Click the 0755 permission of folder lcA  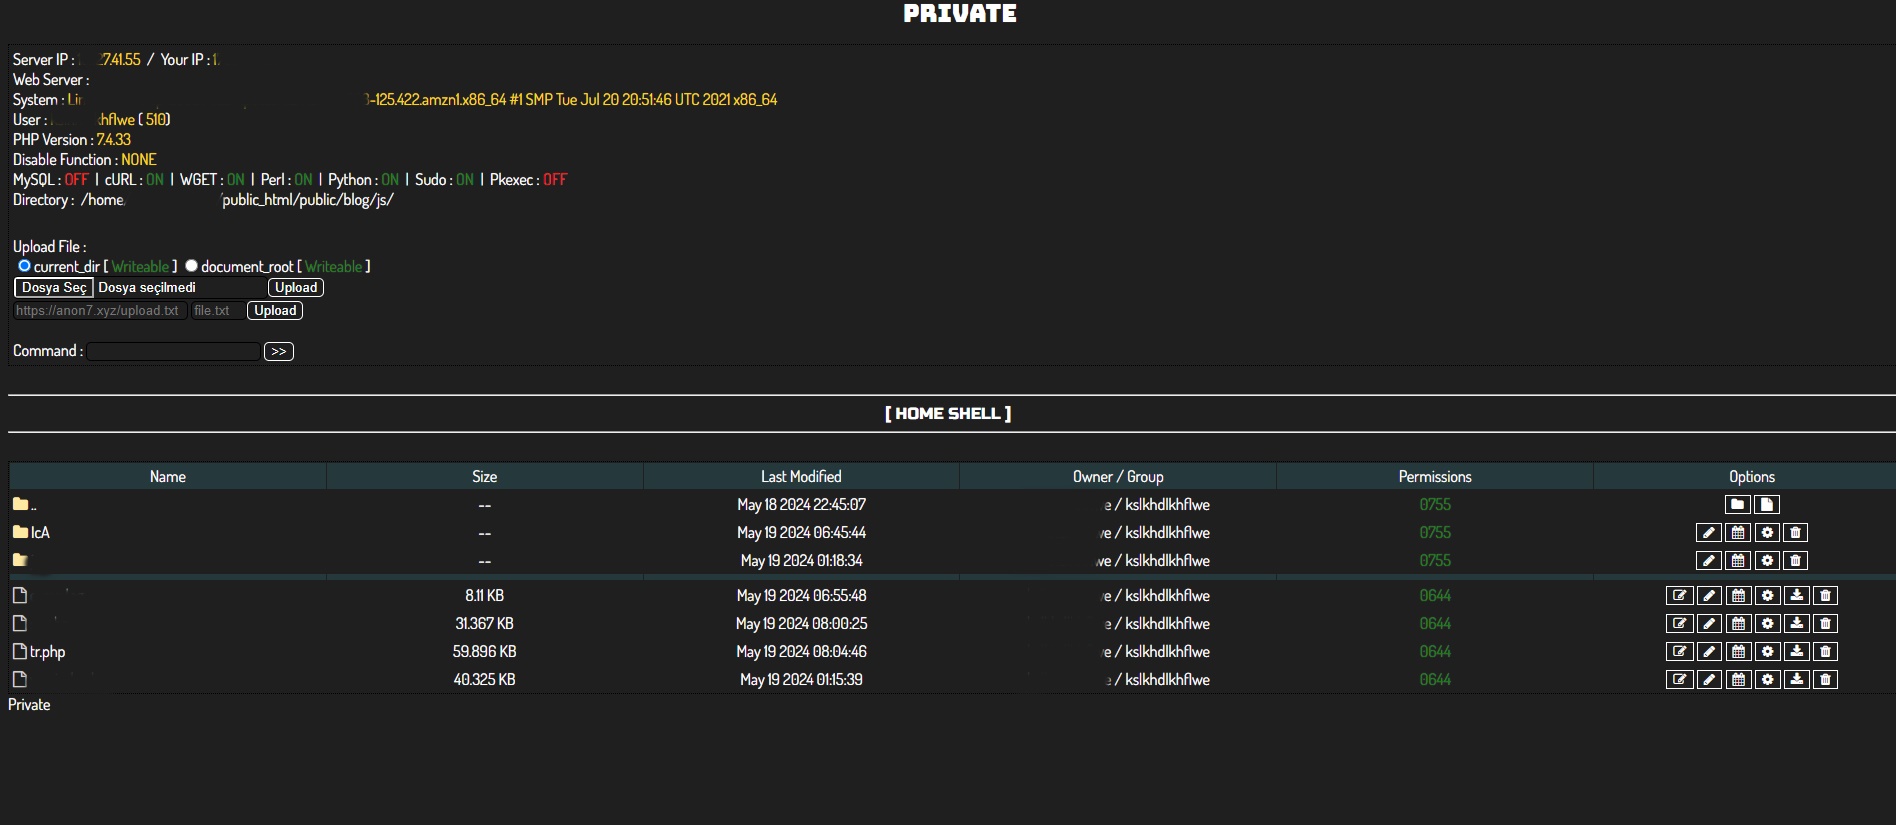click(x=1435, y=533)
